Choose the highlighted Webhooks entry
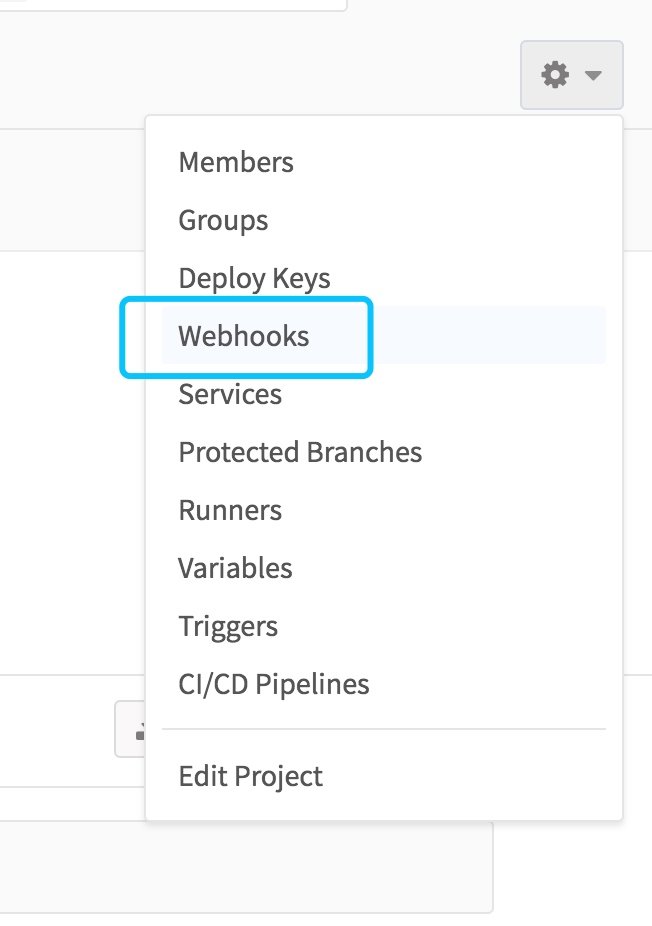 point(244,336)
